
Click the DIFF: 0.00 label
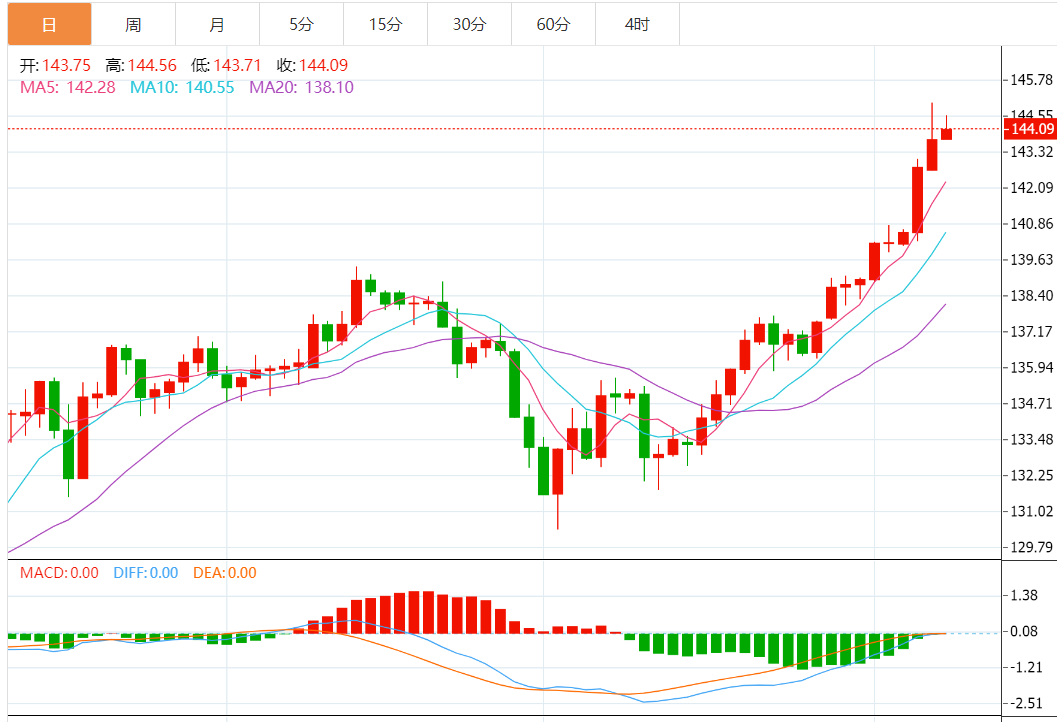[146, 573]
